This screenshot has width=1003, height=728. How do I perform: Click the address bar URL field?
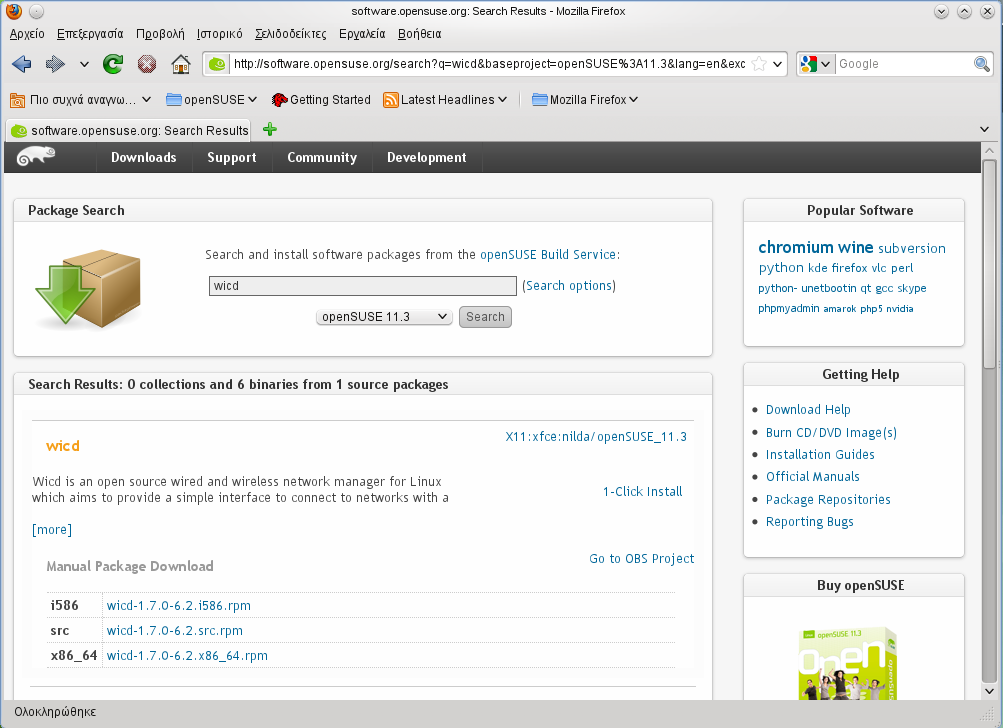(489, 64)
